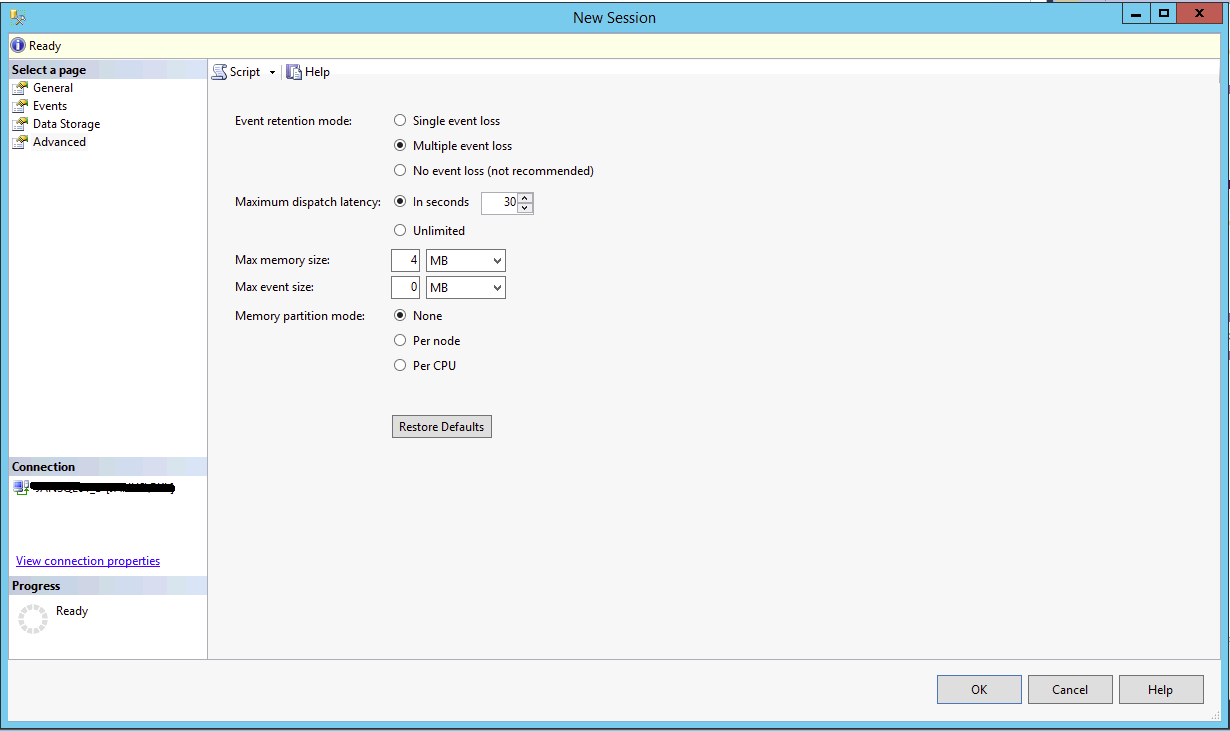Choose Unlimited dispatch latency
Viewport: 1230px width, 731px height.
coord(400,231)
